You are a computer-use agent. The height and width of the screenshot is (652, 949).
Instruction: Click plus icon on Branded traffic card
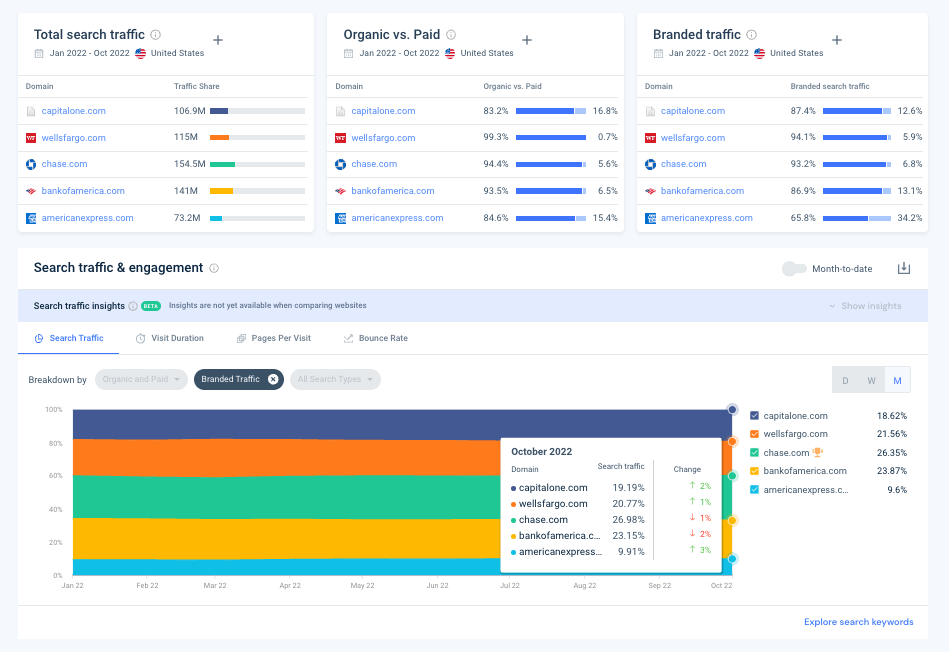click(x=836, y=40)
